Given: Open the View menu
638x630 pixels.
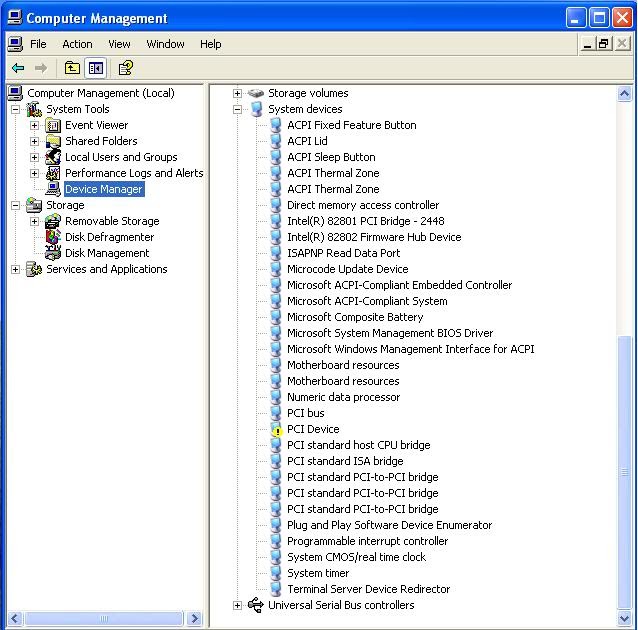Looking at the screenshot, I should [119, 44].
